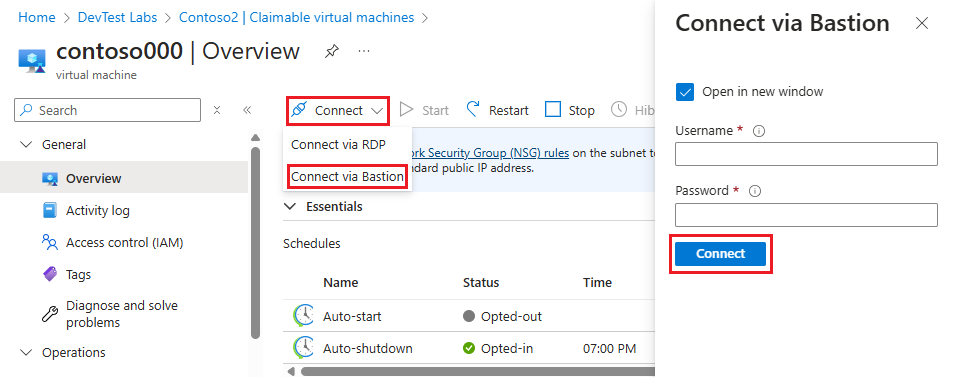The height and width of the screenshot is (377, 953).
Task: Click the Opted-out grey status dot
Action: pyautogui.click(x=469, y=316)
